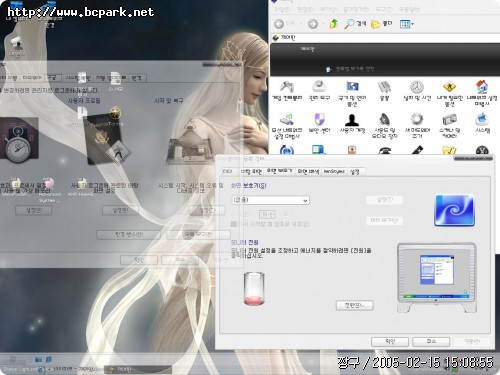Viewport: 500px width, 375px height.
Task: Click the 환경 변수 environment variables button
Action: [128, 234]
